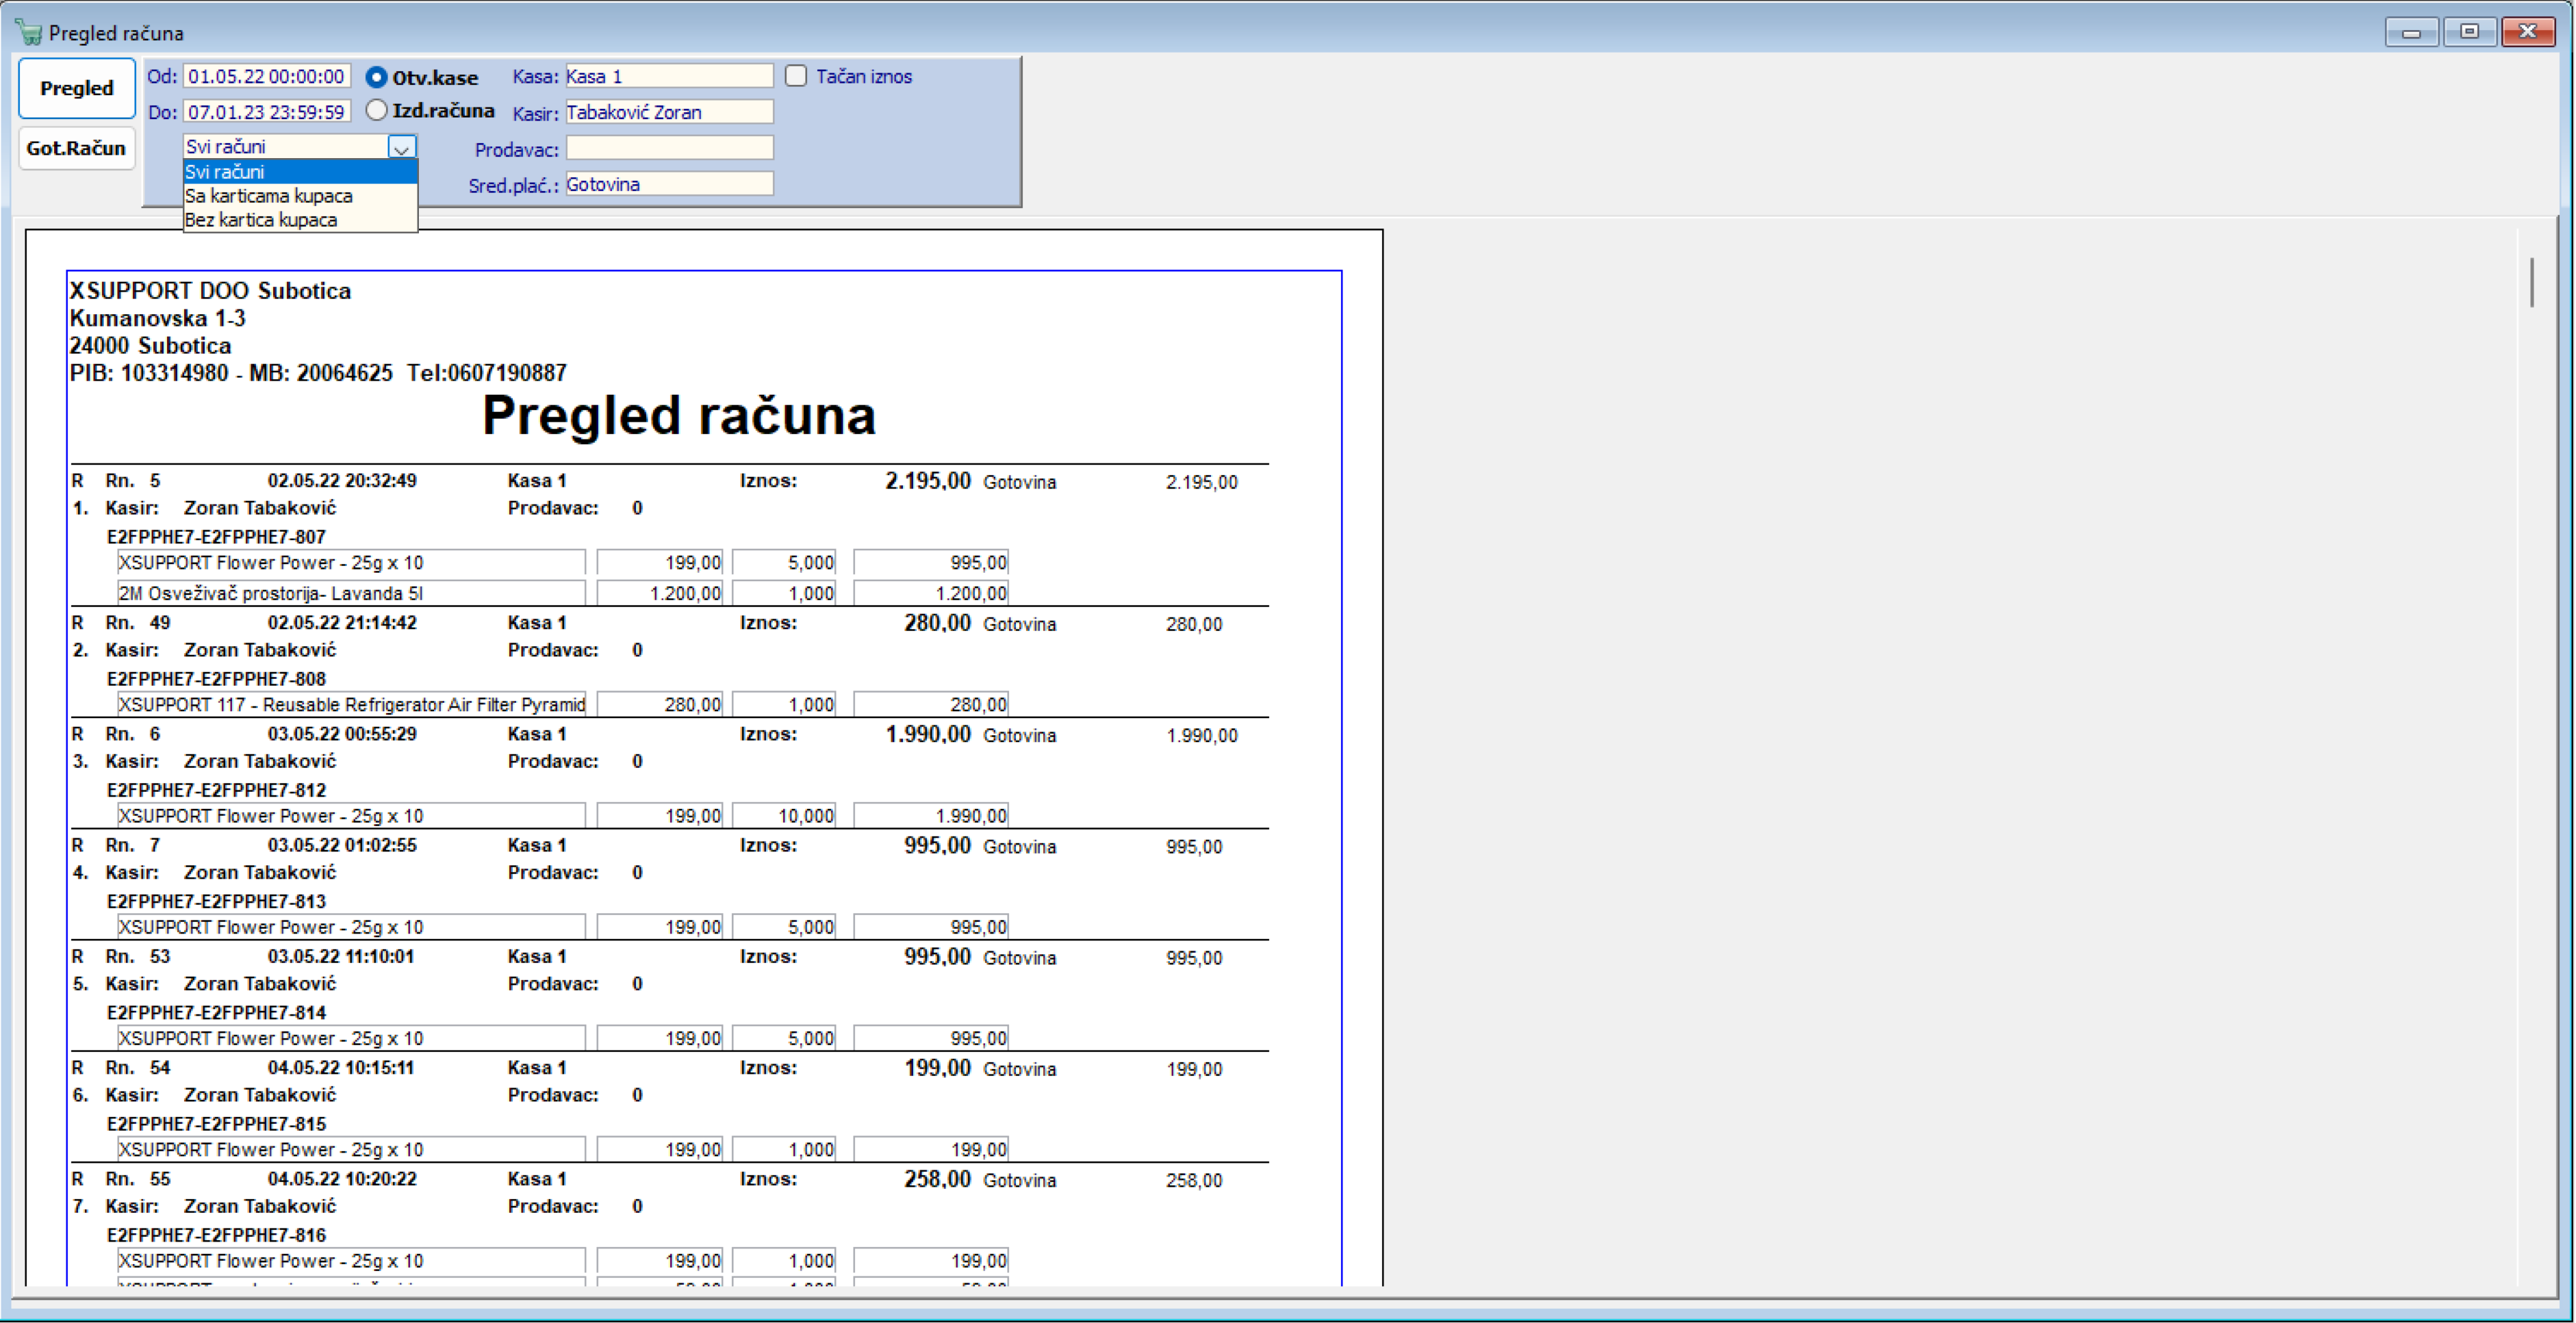Image resolution: width=2576 pixels, height=1323 pixels.
Task: Click the Sred.plać. field showing Gotovina
Action: pyautogui.click(x=669, y=184)
